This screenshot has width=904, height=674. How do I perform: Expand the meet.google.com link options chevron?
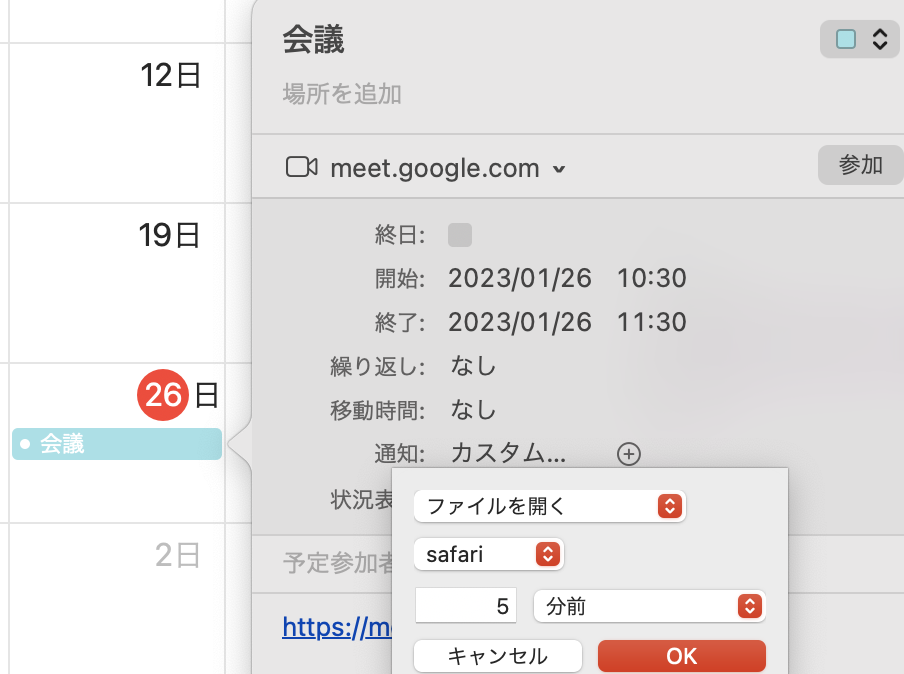pyautogui.click(x=560, y=169)
